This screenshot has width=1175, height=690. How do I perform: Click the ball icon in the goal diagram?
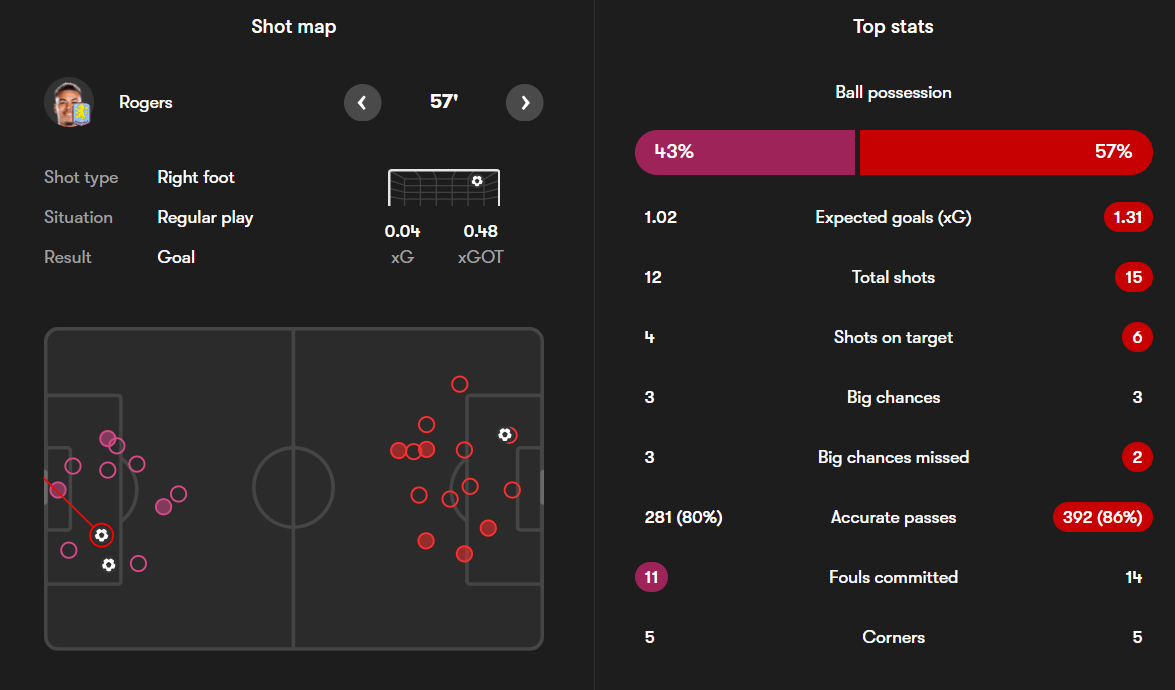tap(477, 181)
